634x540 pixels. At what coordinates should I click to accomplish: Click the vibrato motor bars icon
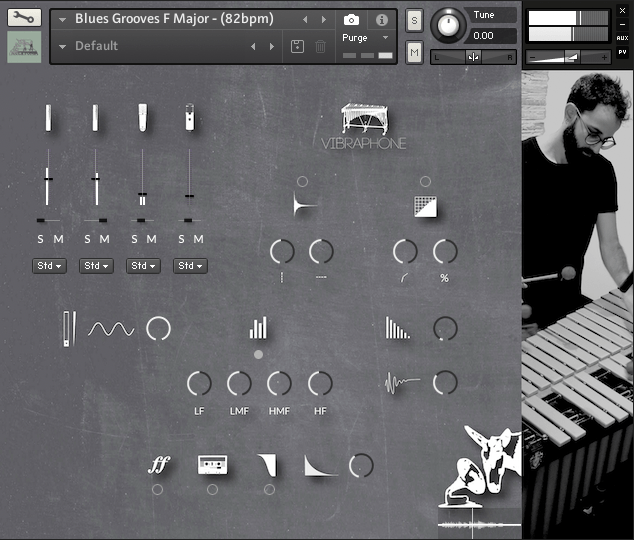tap(70, 329)
